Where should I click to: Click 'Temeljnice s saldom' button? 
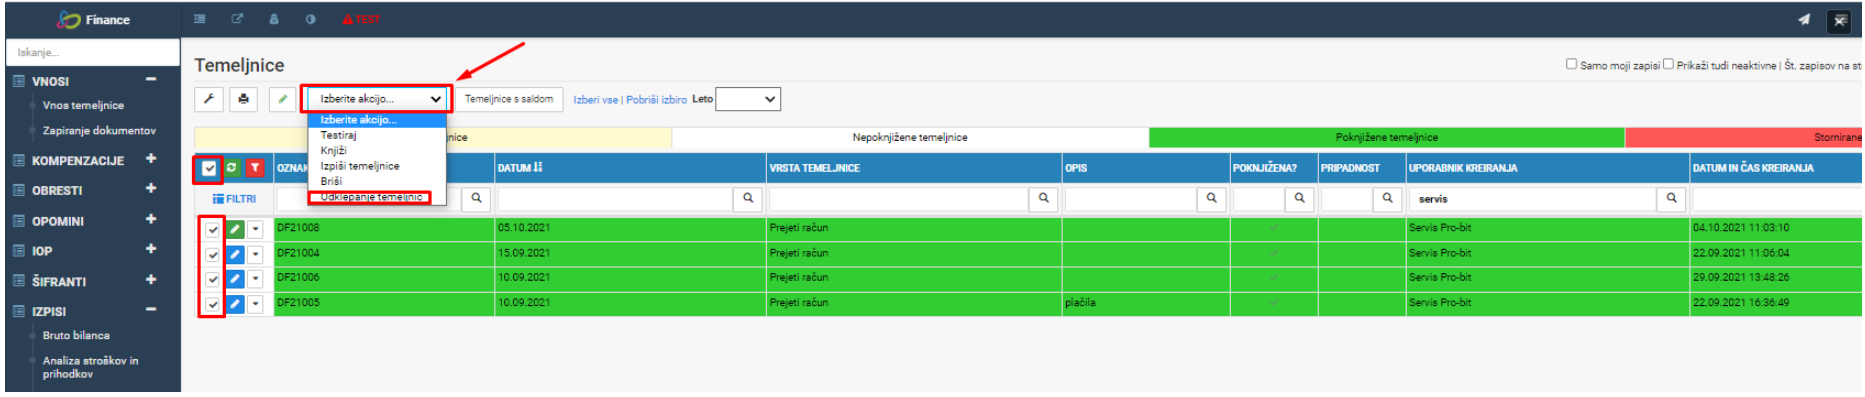(509, 99)
